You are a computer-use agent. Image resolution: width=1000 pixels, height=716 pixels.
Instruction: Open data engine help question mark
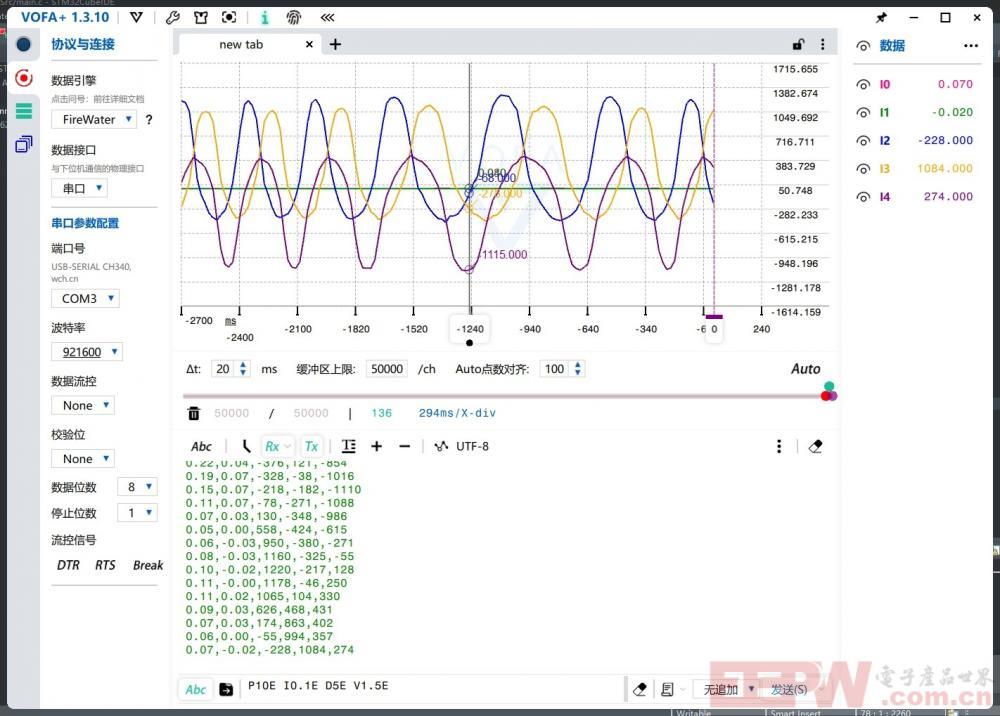(149, 119)
